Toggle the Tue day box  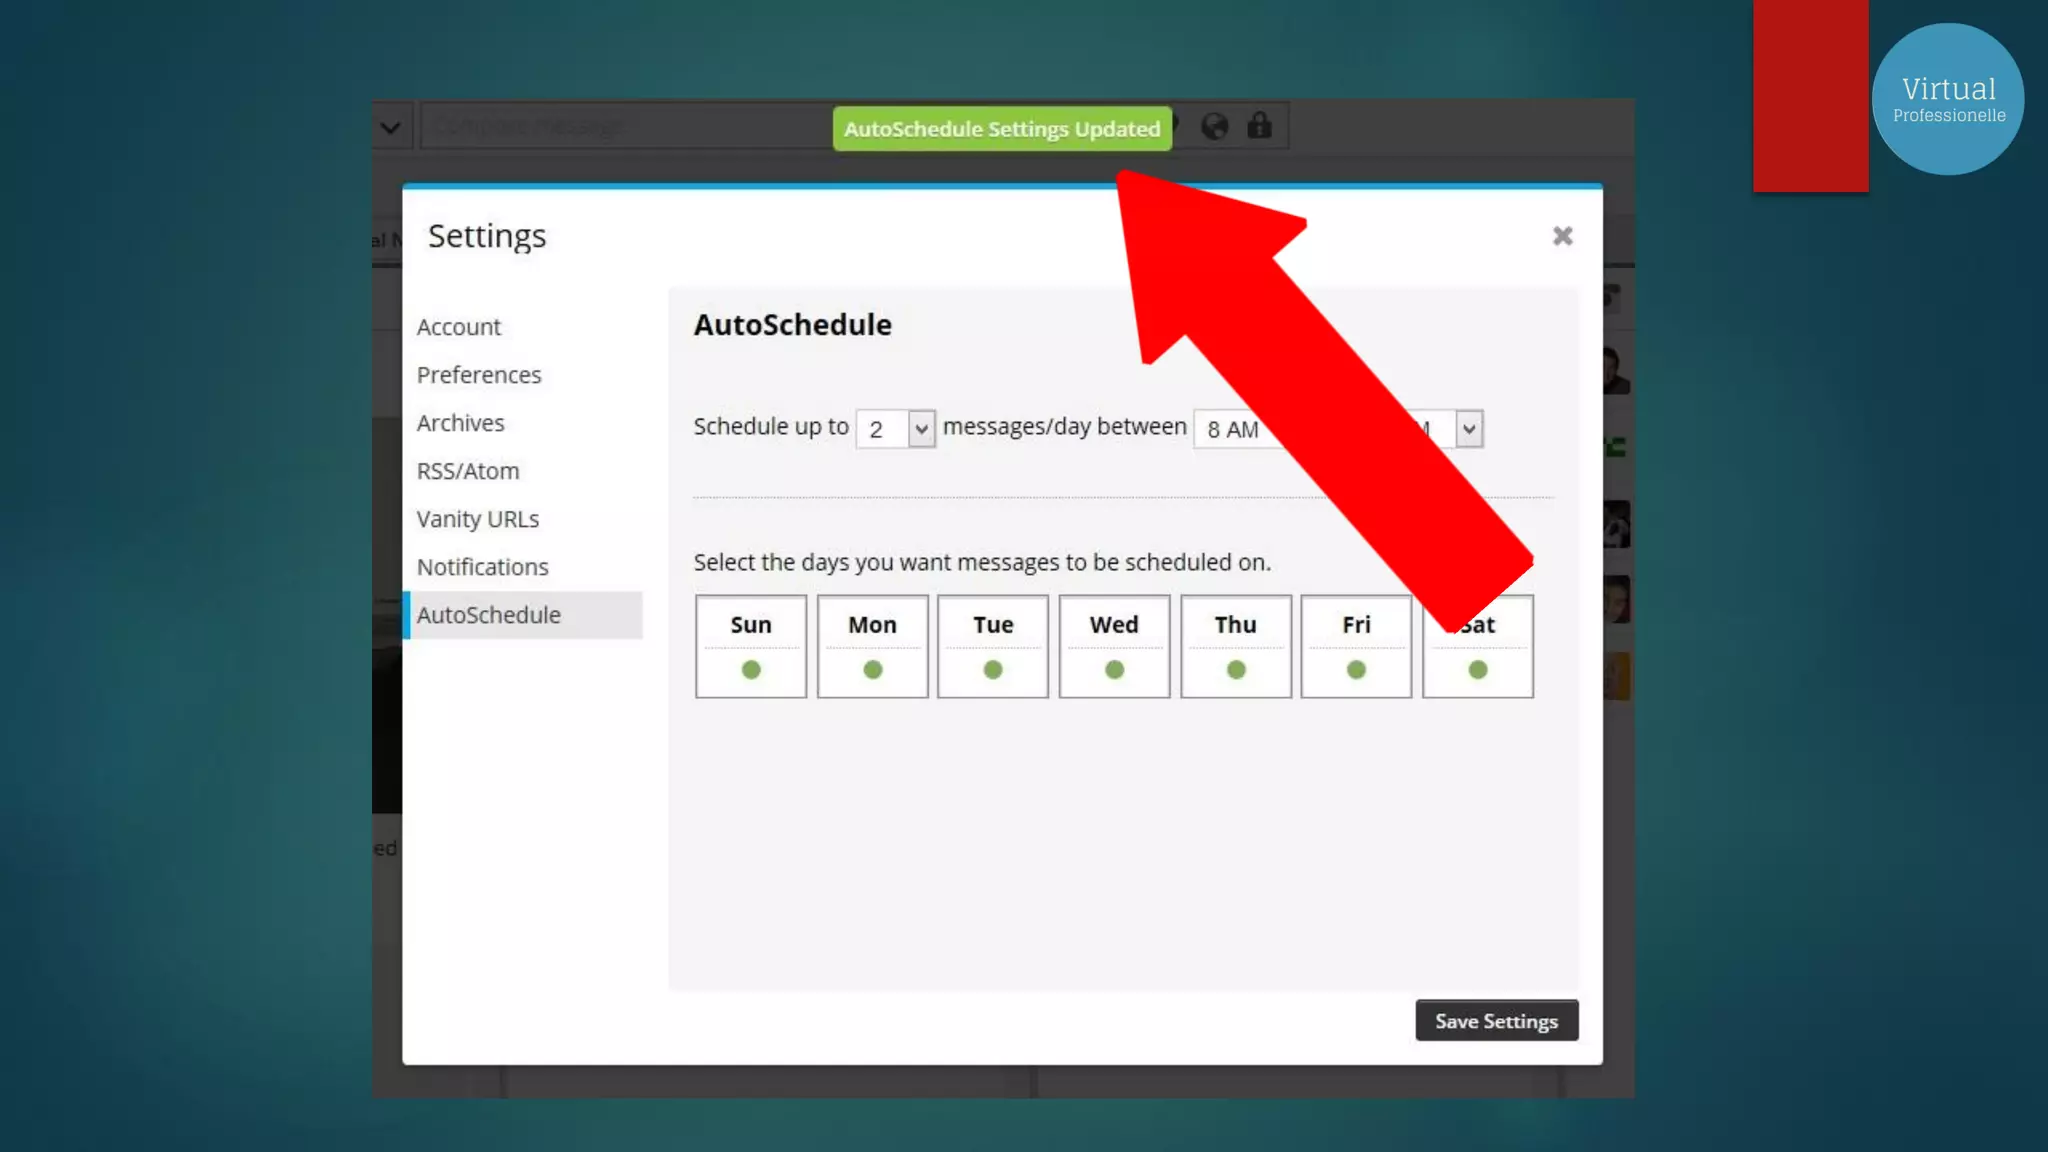pos(993,646)
